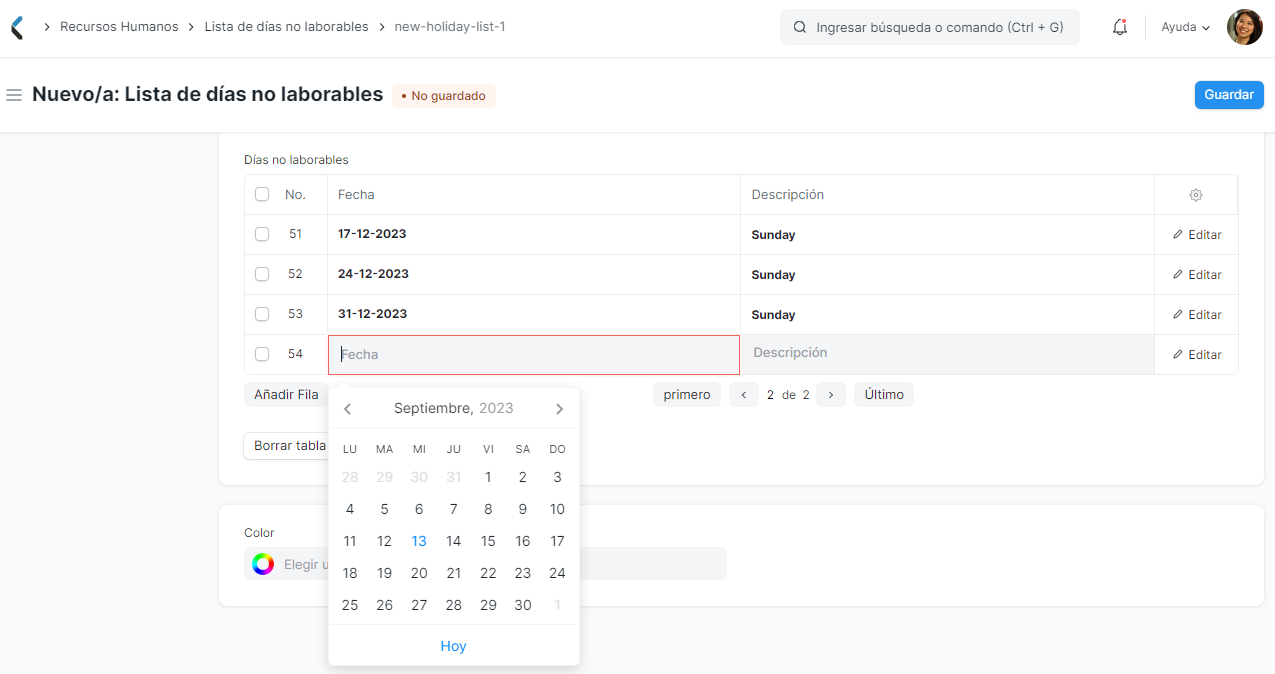
Task: Choose day 20 in the calendar
Action: 419,573
